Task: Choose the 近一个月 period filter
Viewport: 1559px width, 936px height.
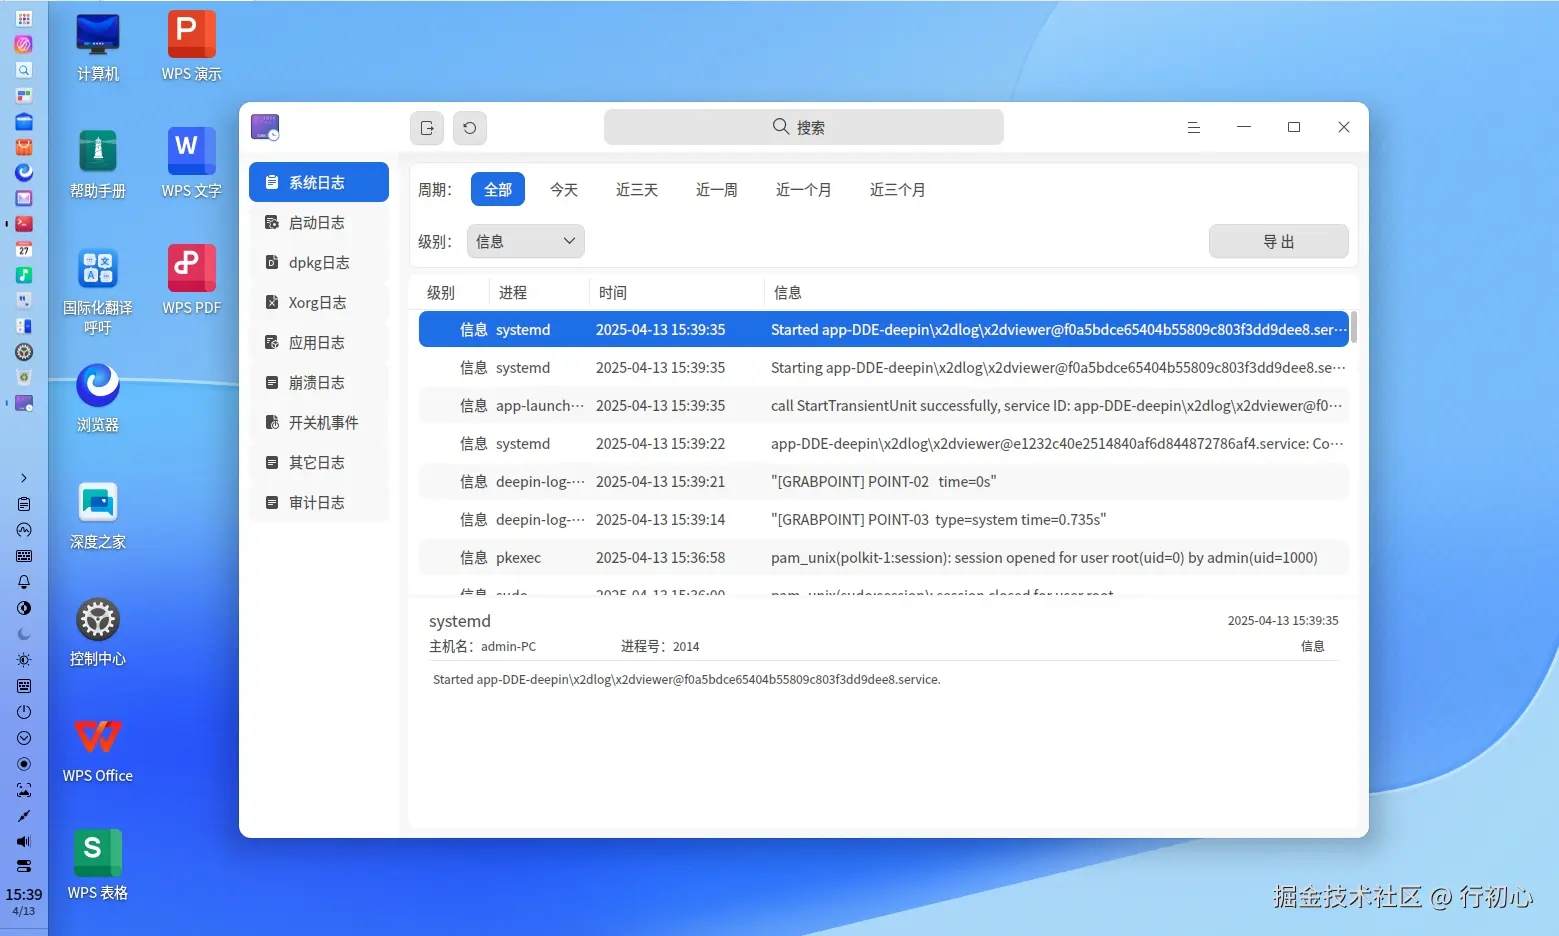Action: point(804,189)
